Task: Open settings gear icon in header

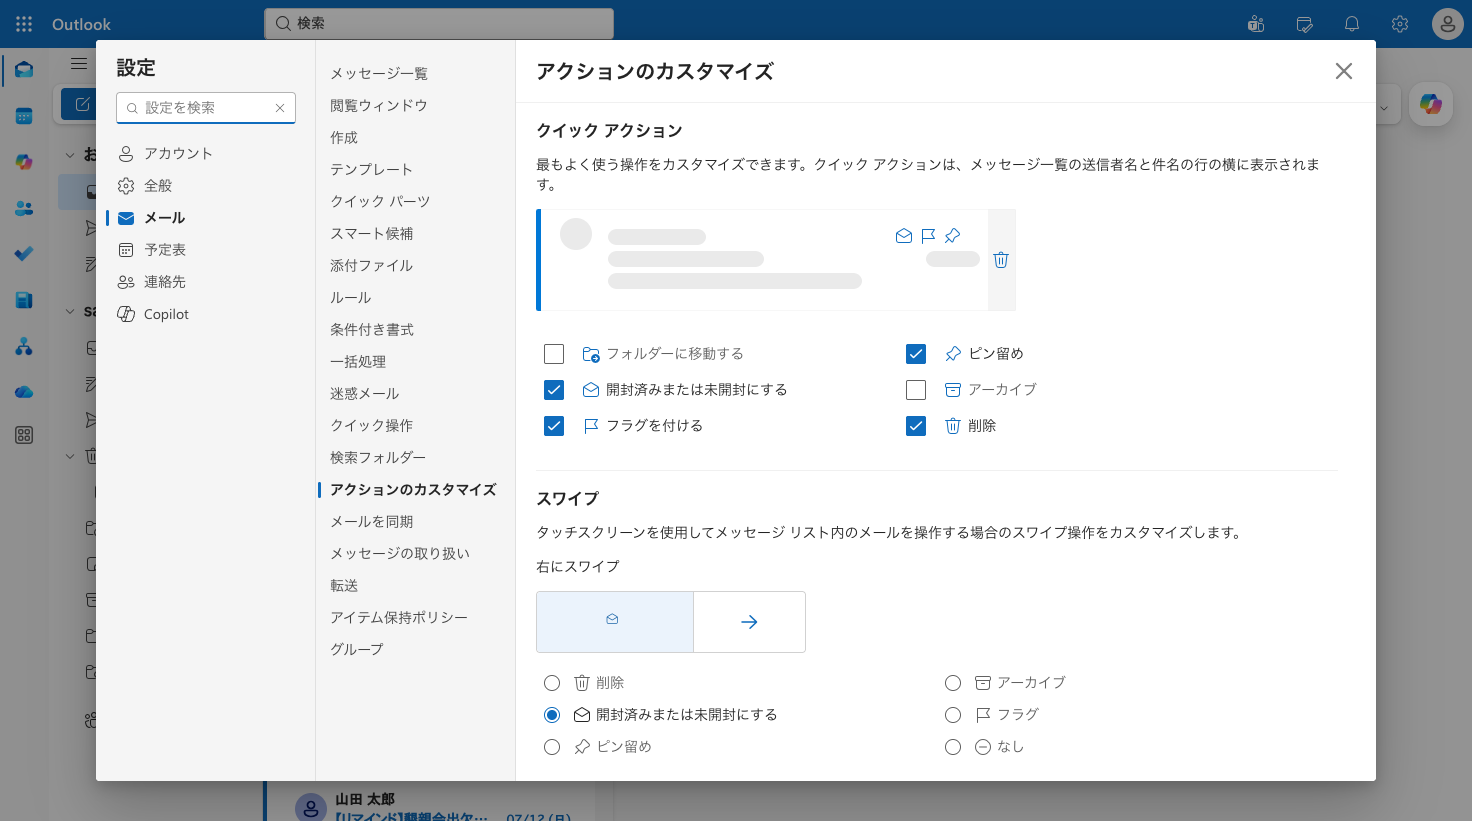Action: tap(1400, 24)
